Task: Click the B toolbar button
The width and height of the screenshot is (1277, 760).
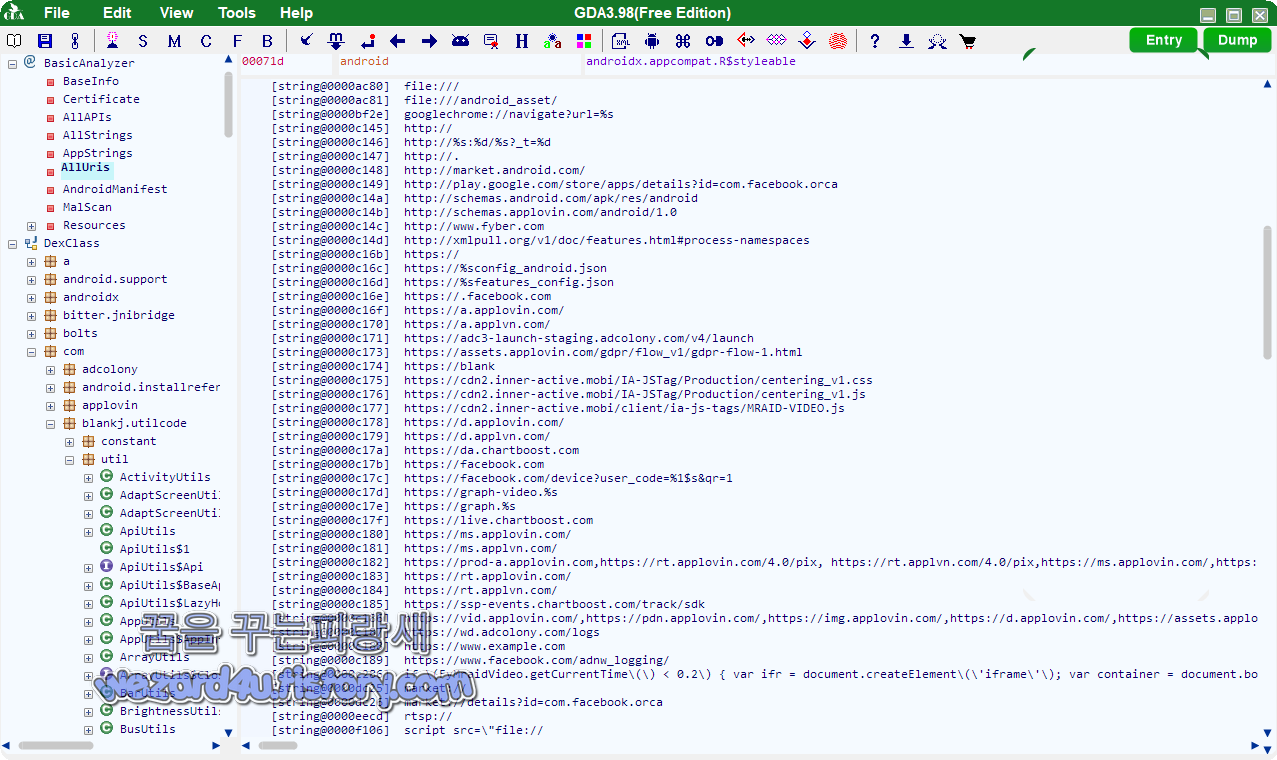Action: tap(267, 41)
